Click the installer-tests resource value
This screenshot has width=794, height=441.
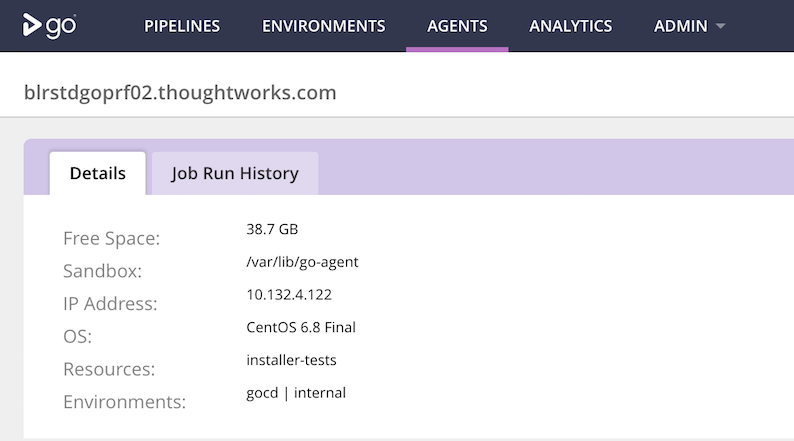[291, 360]
